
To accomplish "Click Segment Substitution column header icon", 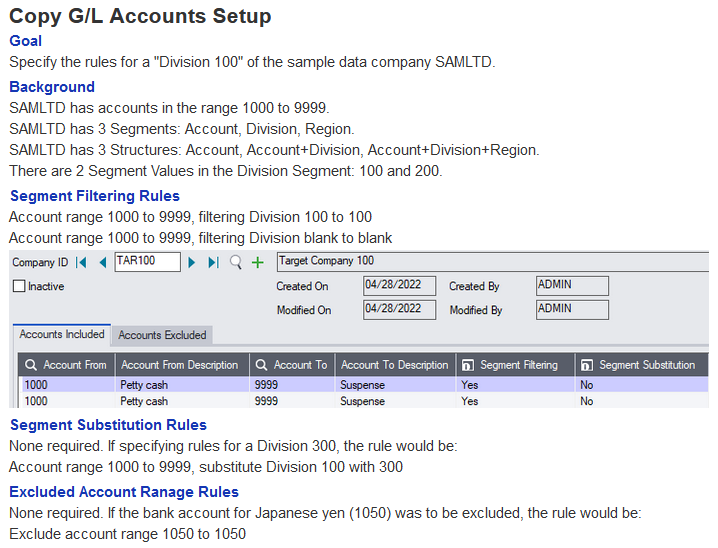I will click(586, 365).
